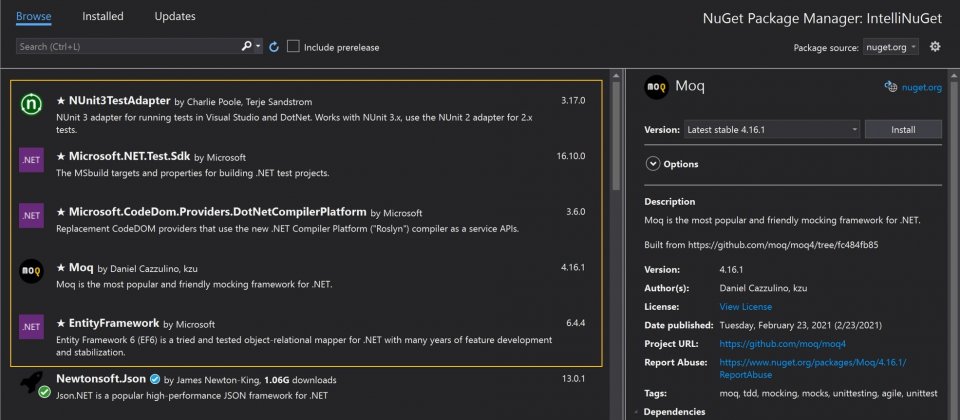This screenshot has height=420, width=960.
Task: Click the version number 16.10.0
Action: [x=571, y=156]
